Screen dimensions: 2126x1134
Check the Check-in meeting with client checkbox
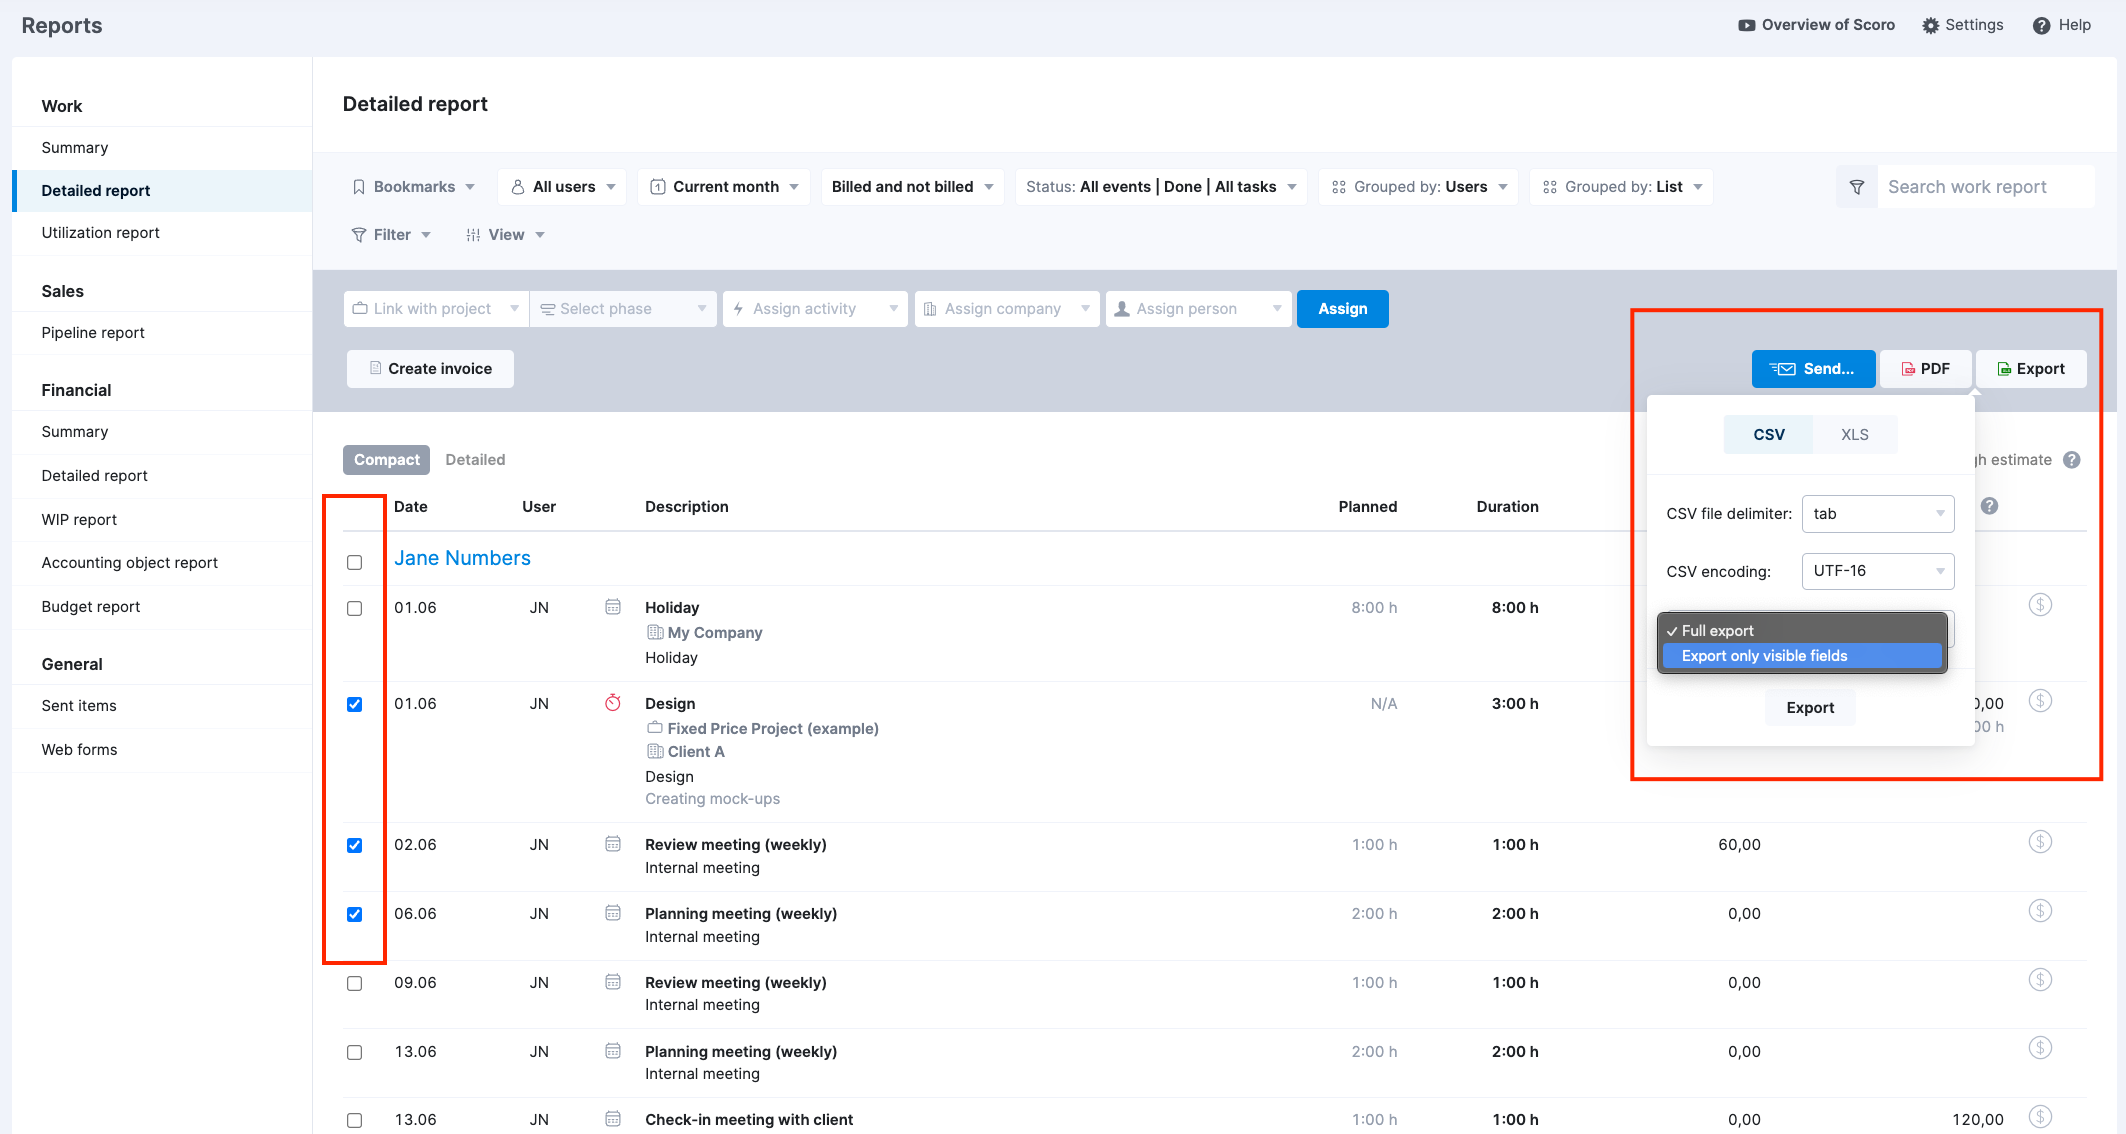354,1120
